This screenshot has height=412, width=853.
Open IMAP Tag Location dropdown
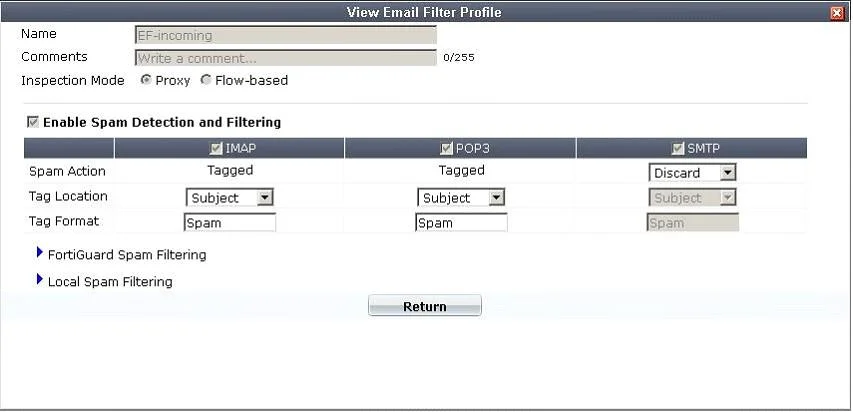point(230,198)
